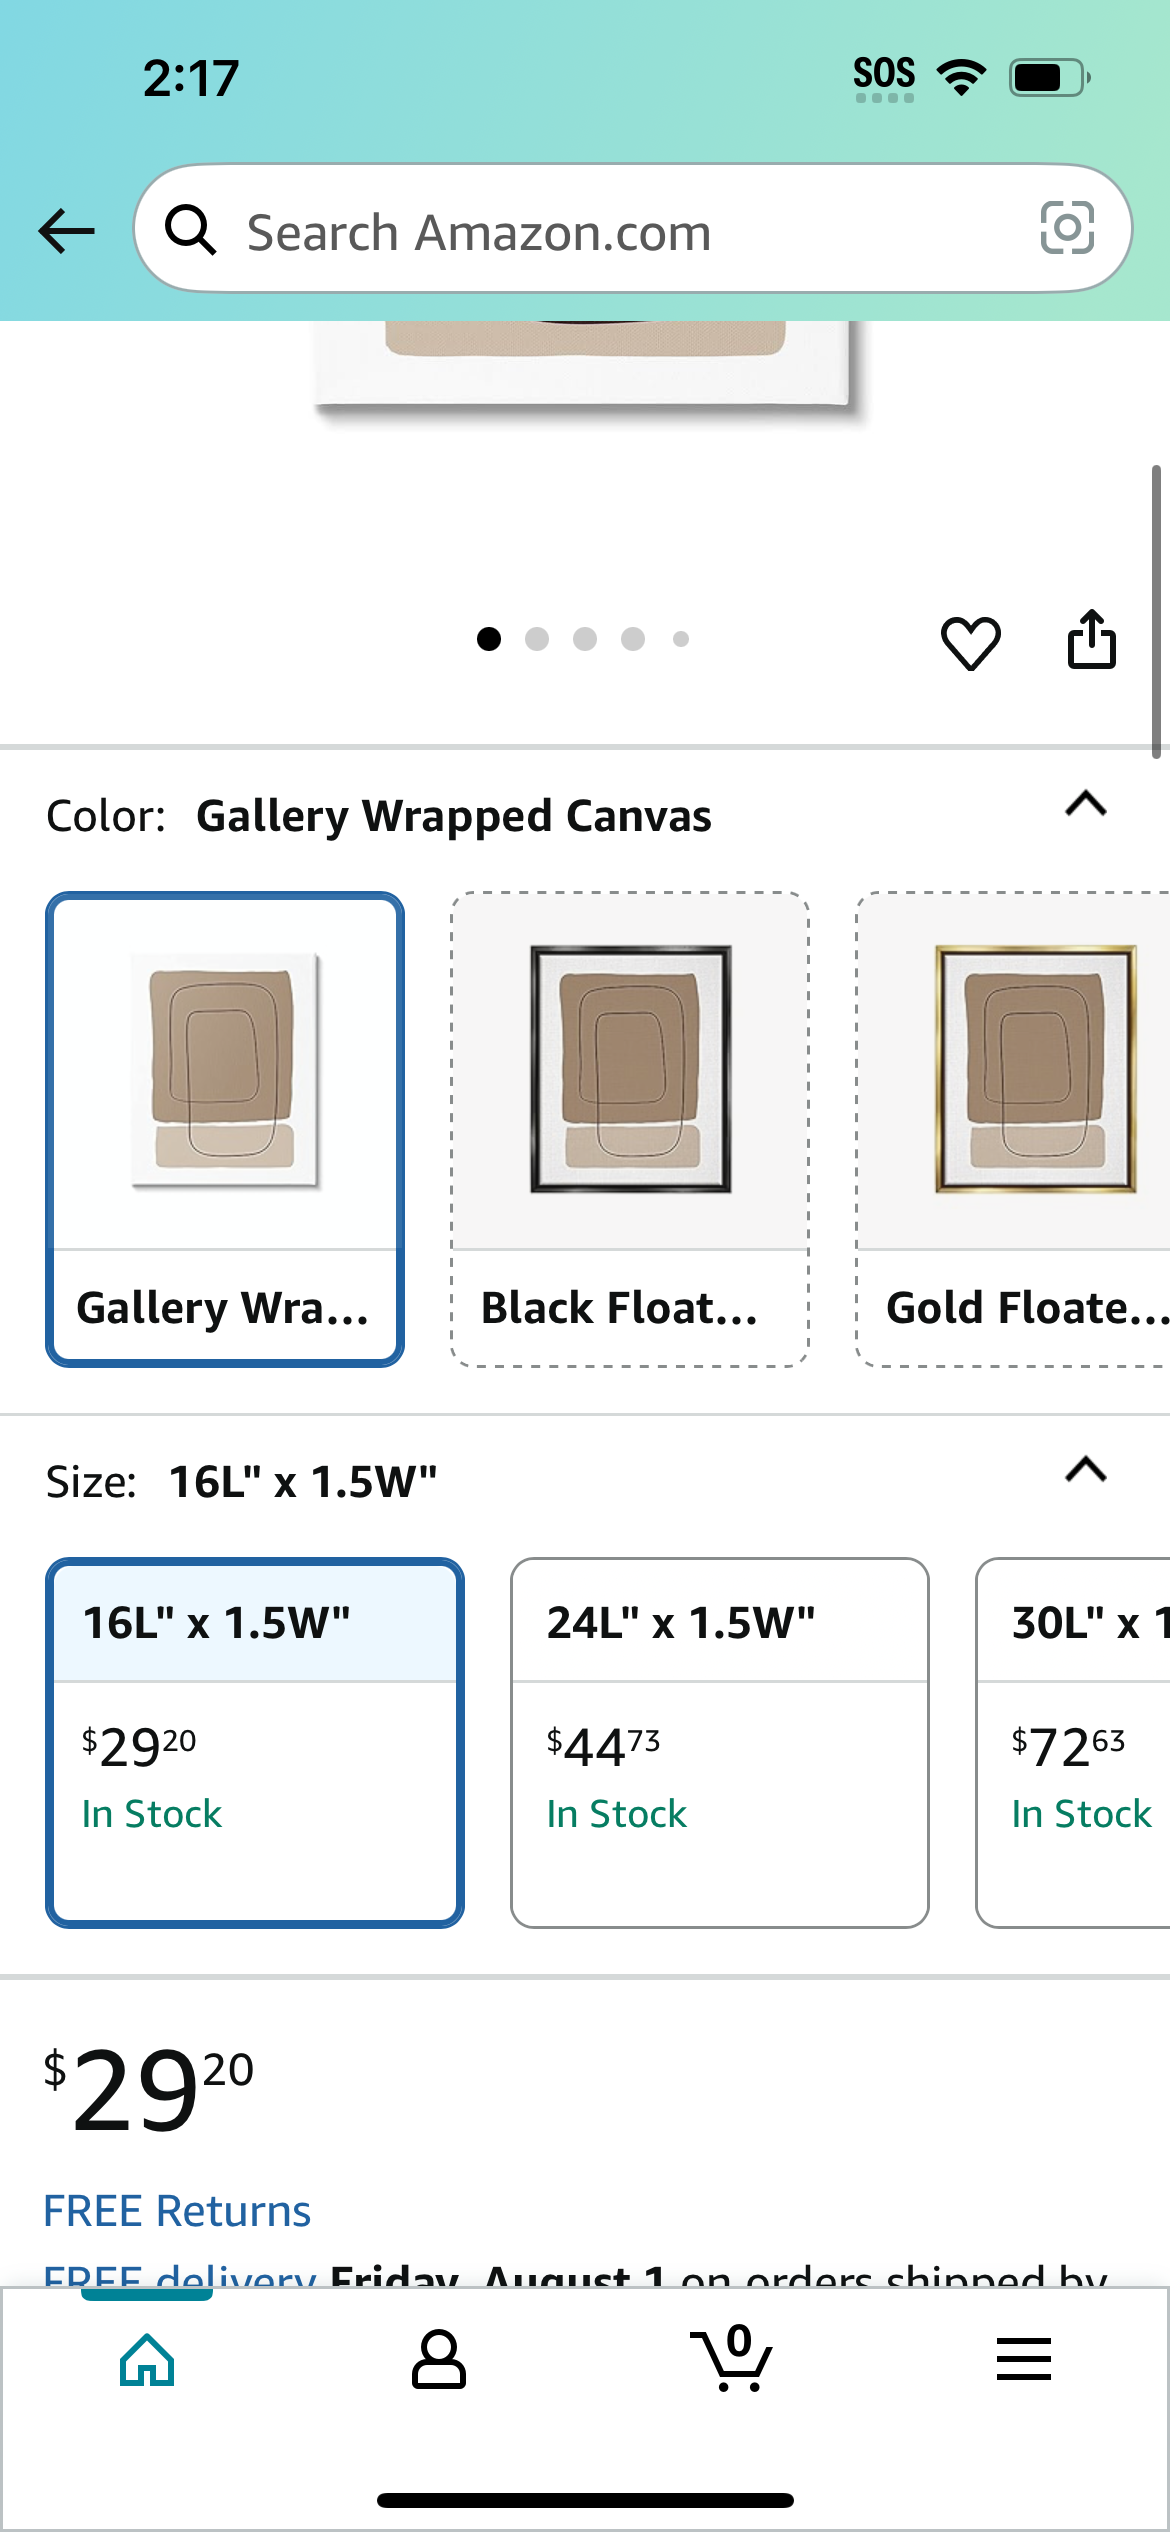Choose the 24L" x 1.5W" size
Screen dimensions: 1170x2532
pos(720,1742)
